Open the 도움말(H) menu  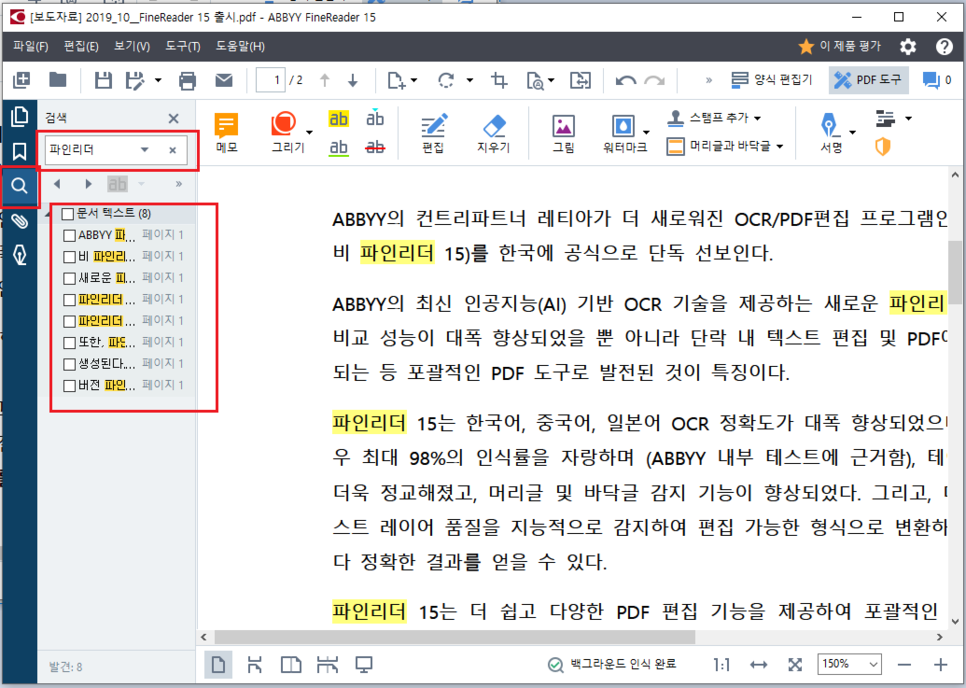pyautogui.click(x=240, y=46)
